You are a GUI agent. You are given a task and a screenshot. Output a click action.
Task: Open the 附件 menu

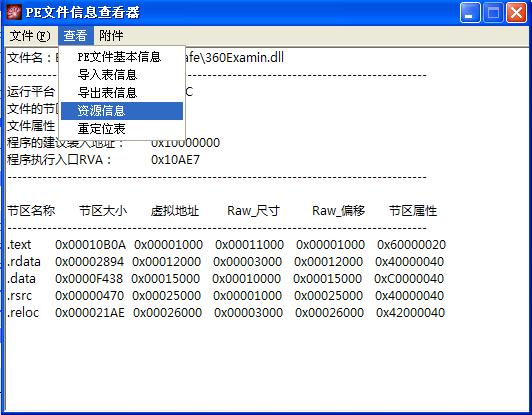click(111, 36)
